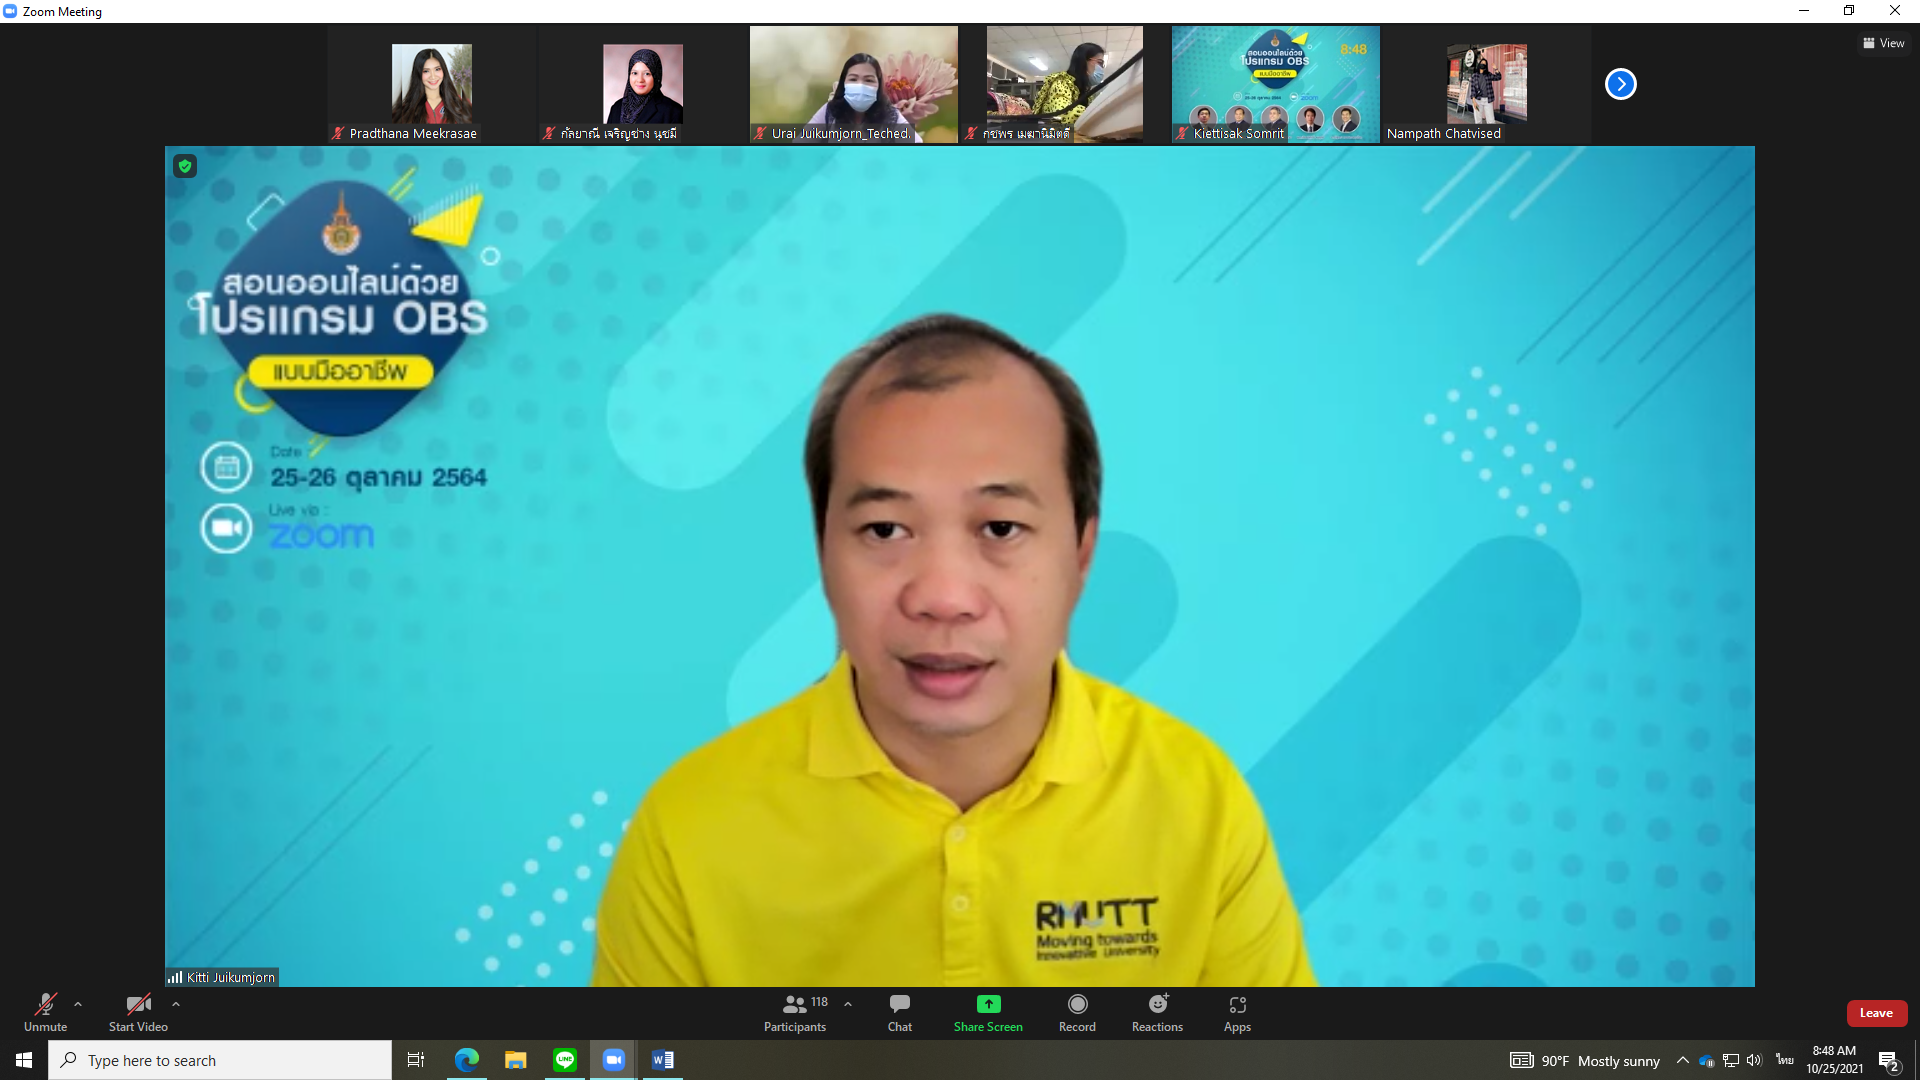Select the hijab-wearing participant's thumbnail

[x=643, y=84]
